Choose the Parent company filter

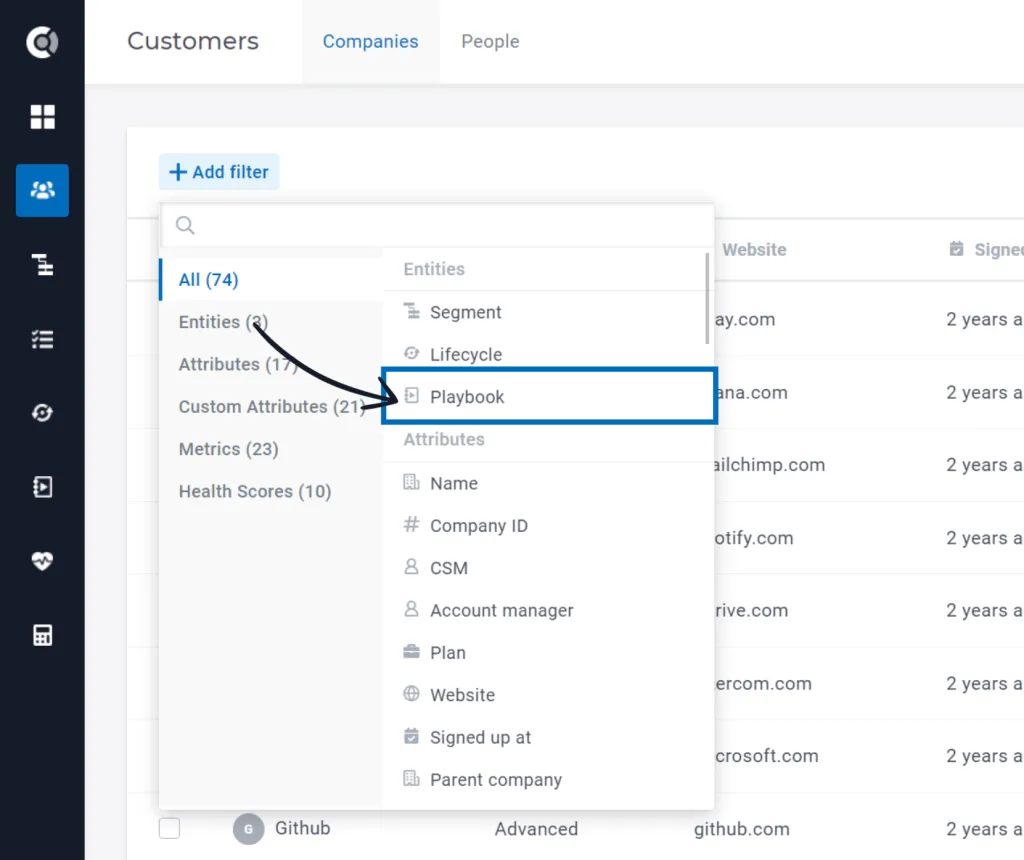[x=547, y=780]
